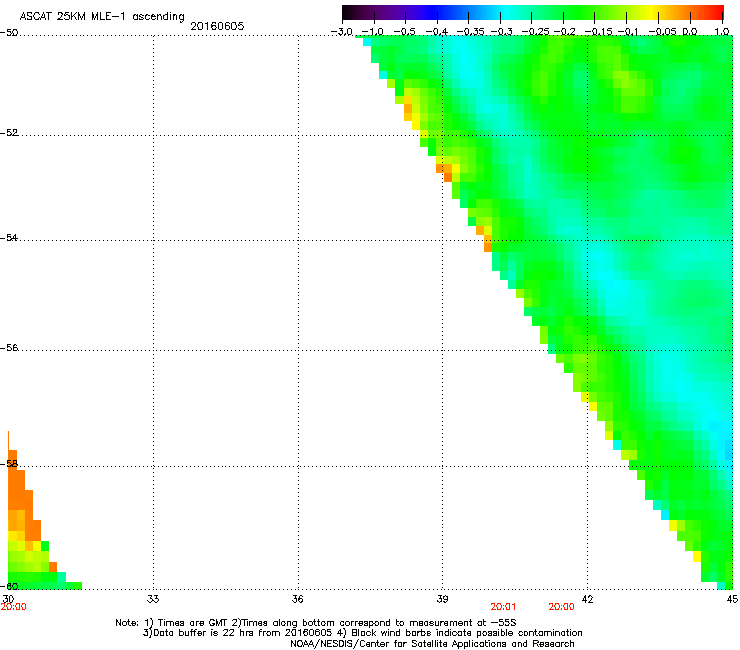Click the latitude axis label -54

(x=9, y=237)
